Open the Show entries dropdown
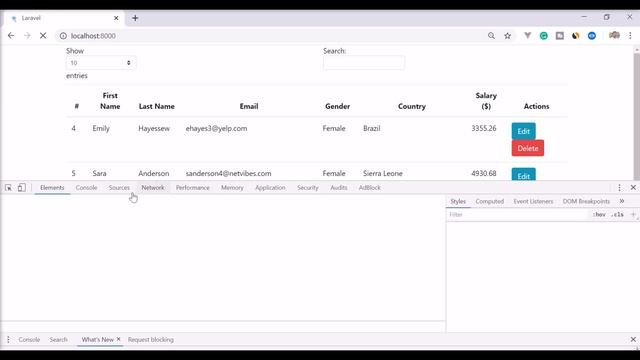Viewport: 640px width, 360px height. click(x=101, y=63)
